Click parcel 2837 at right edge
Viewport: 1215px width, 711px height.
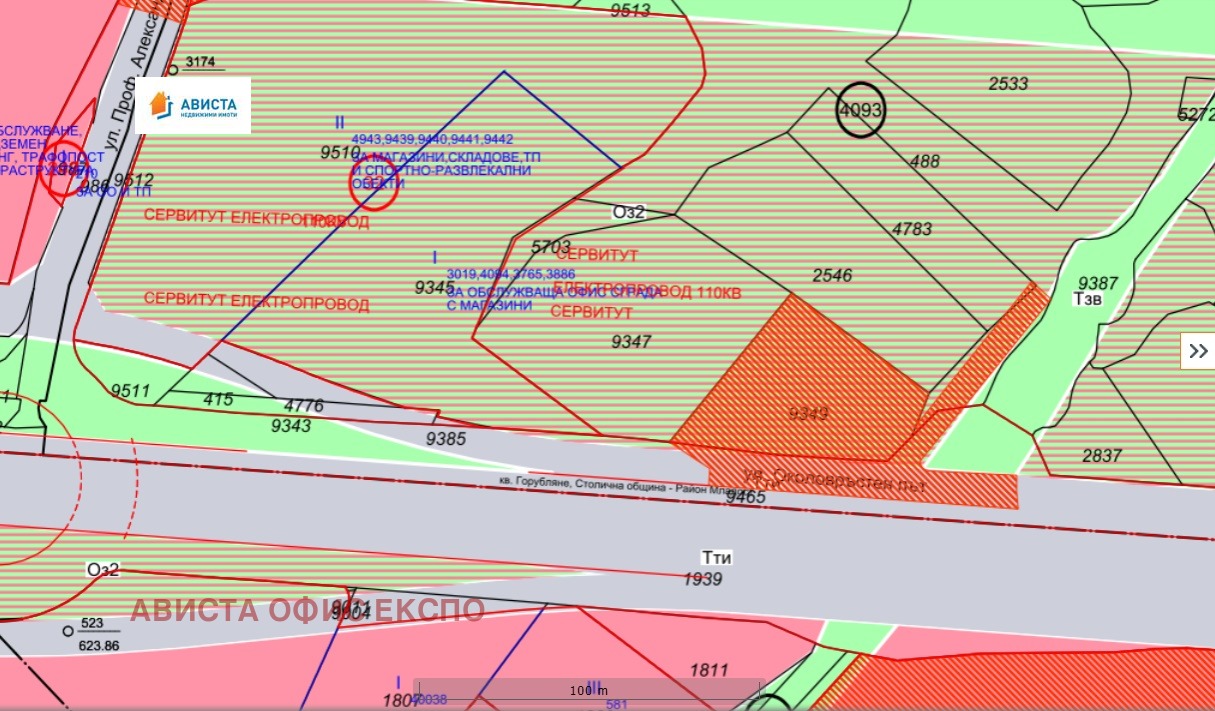1102,456
